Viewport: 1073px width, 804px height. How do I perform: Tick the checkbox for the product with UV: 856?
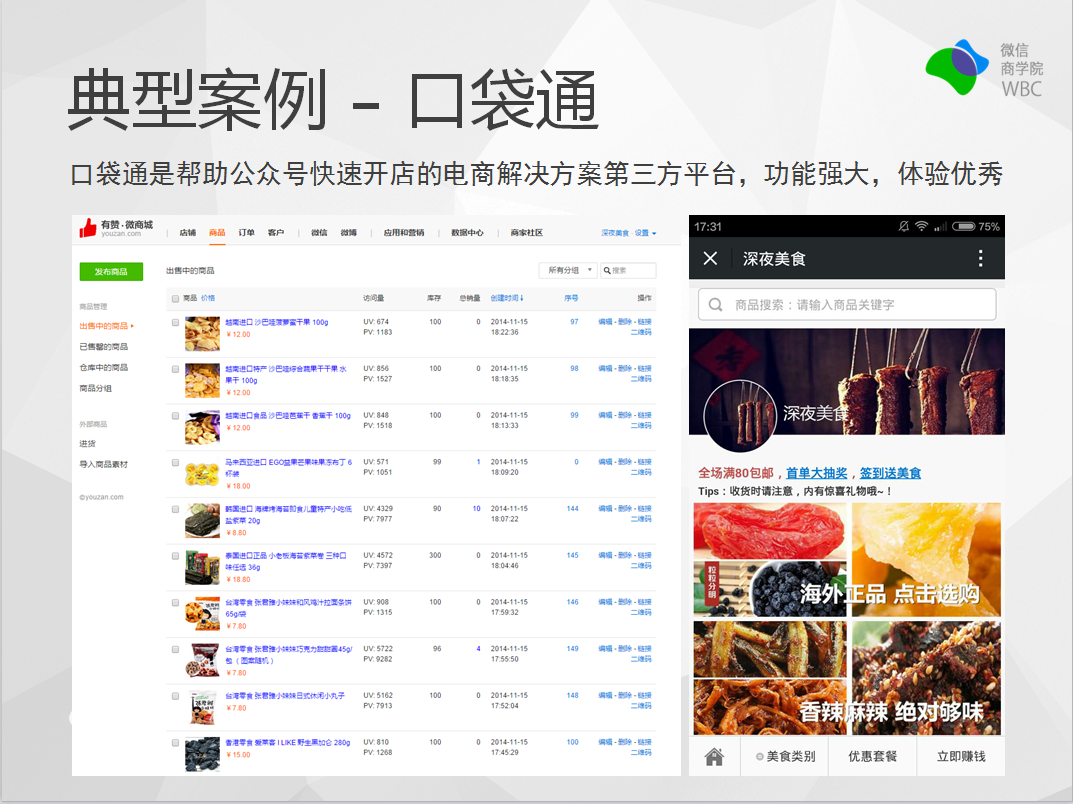[x=175, y=369]
